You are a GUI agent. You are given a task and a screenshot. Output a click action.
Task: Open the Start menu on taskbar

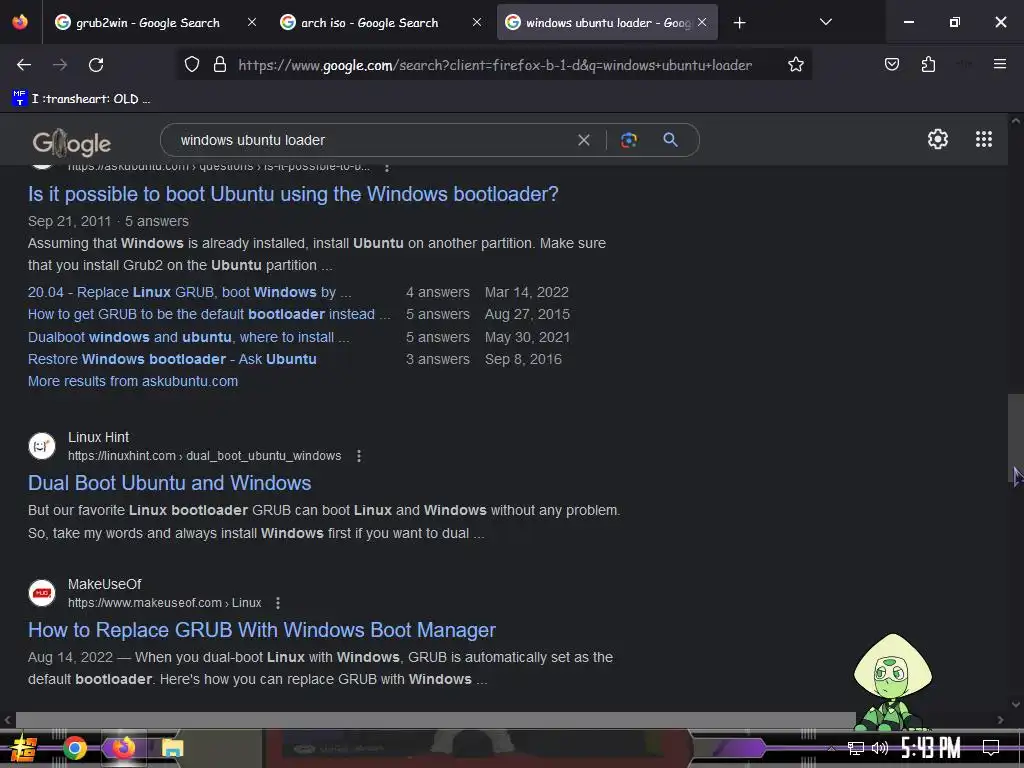pyautogui.click(x=24, y=748)
